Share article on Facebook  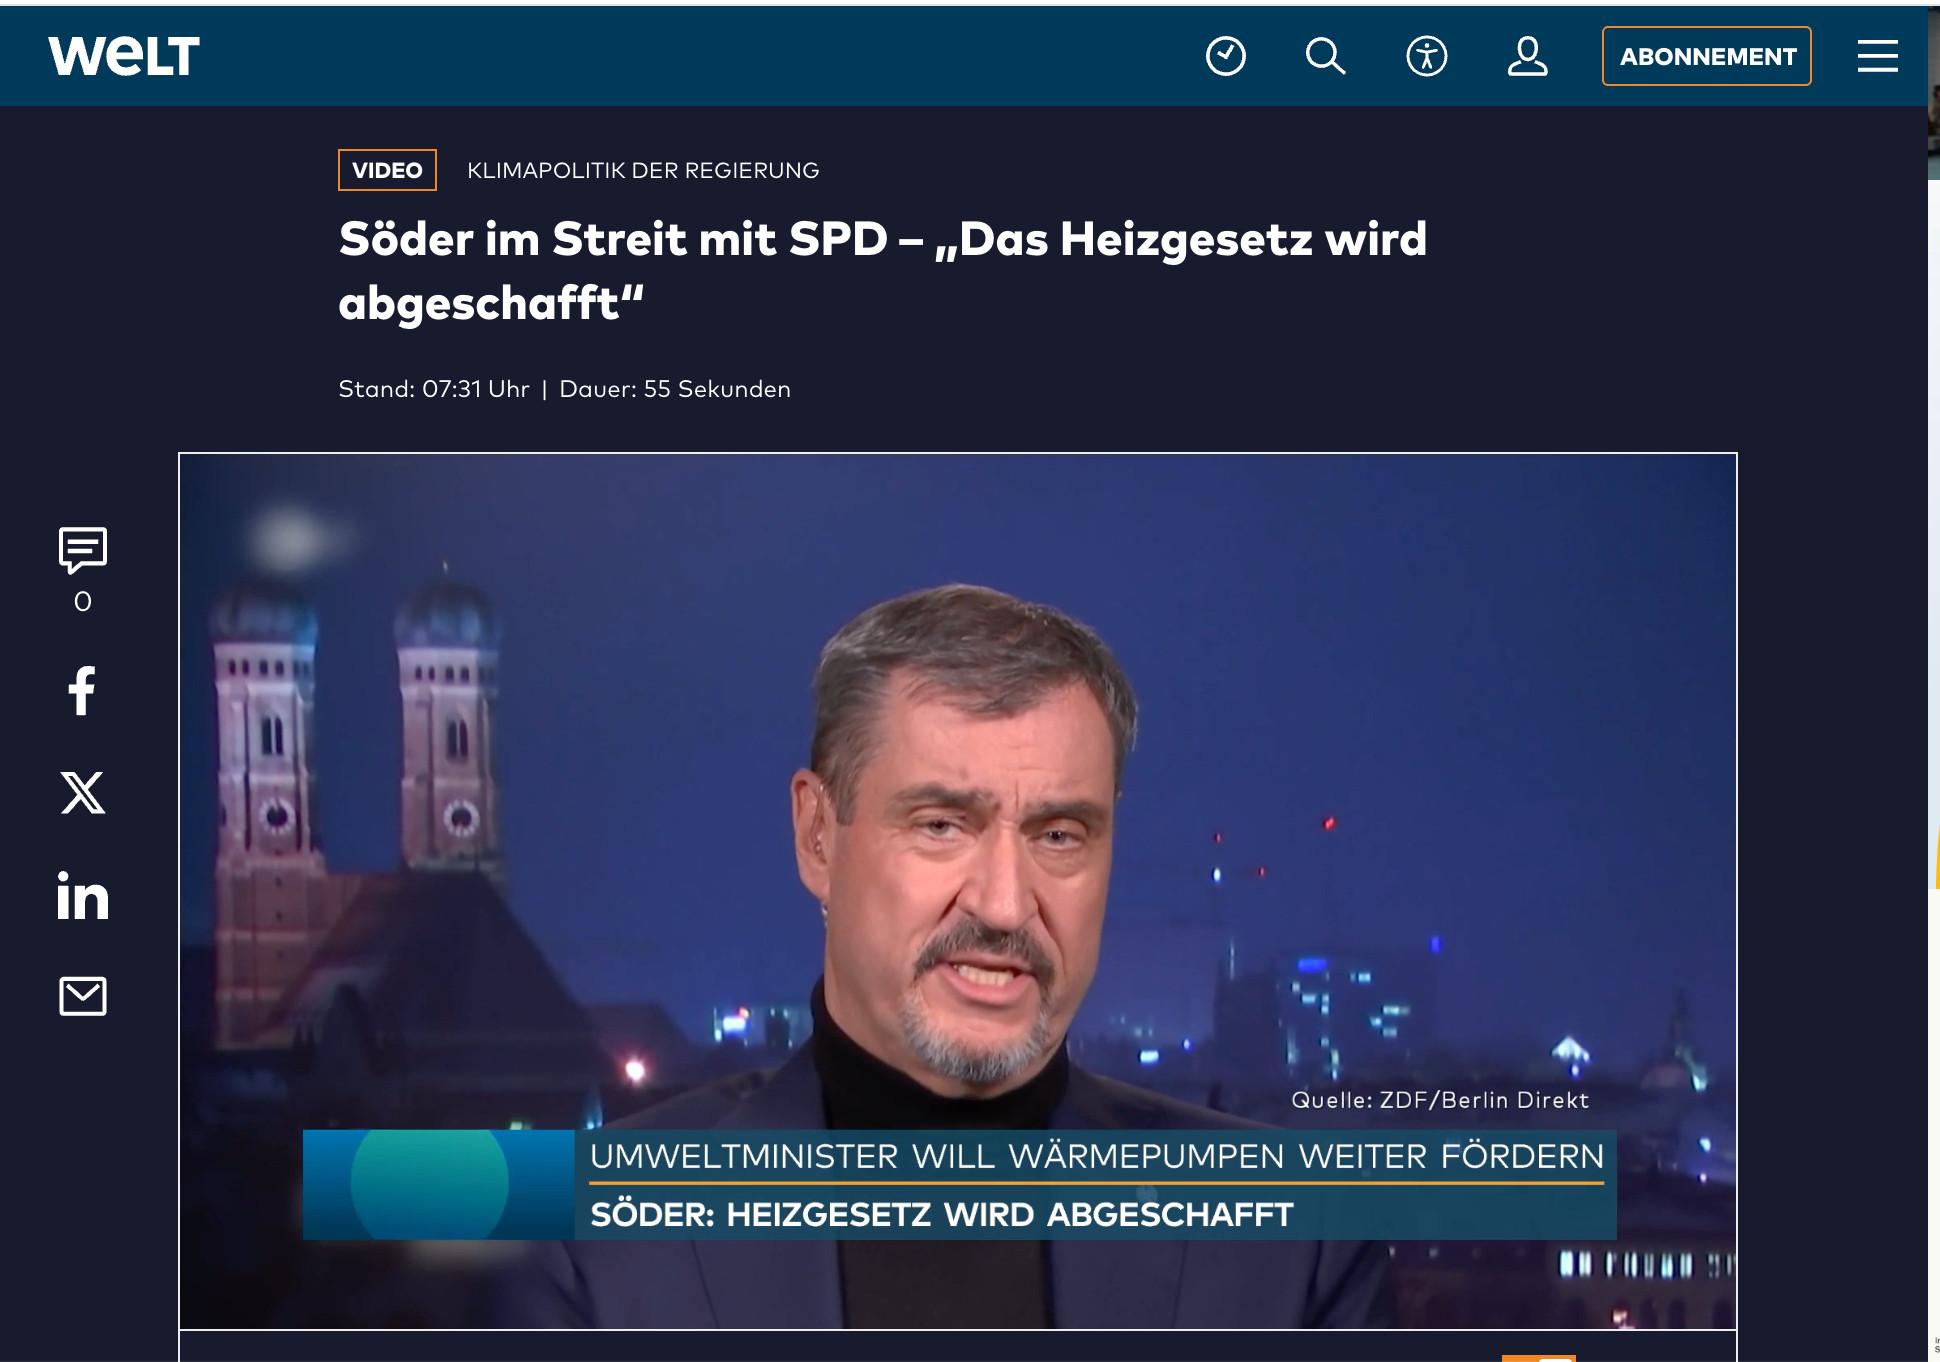[82, 690]
